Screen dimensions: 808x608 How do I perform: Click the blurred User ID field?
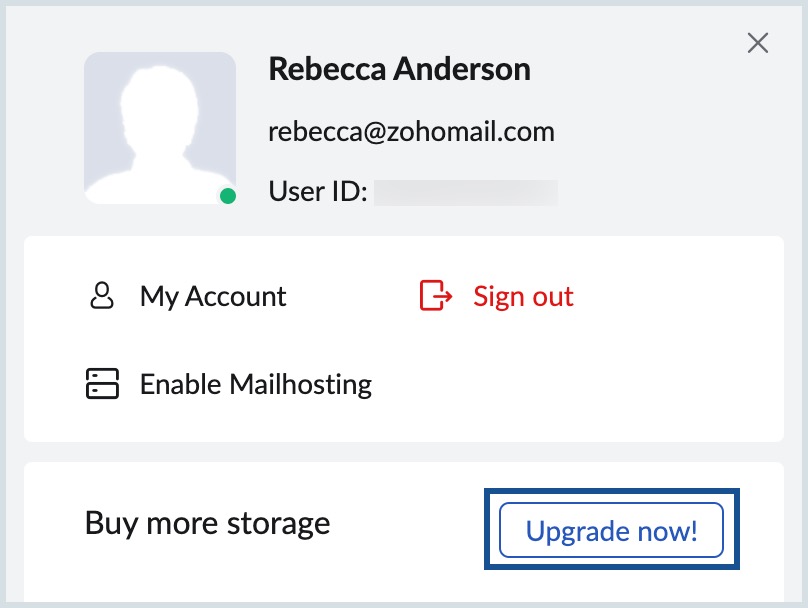point(465,191)
